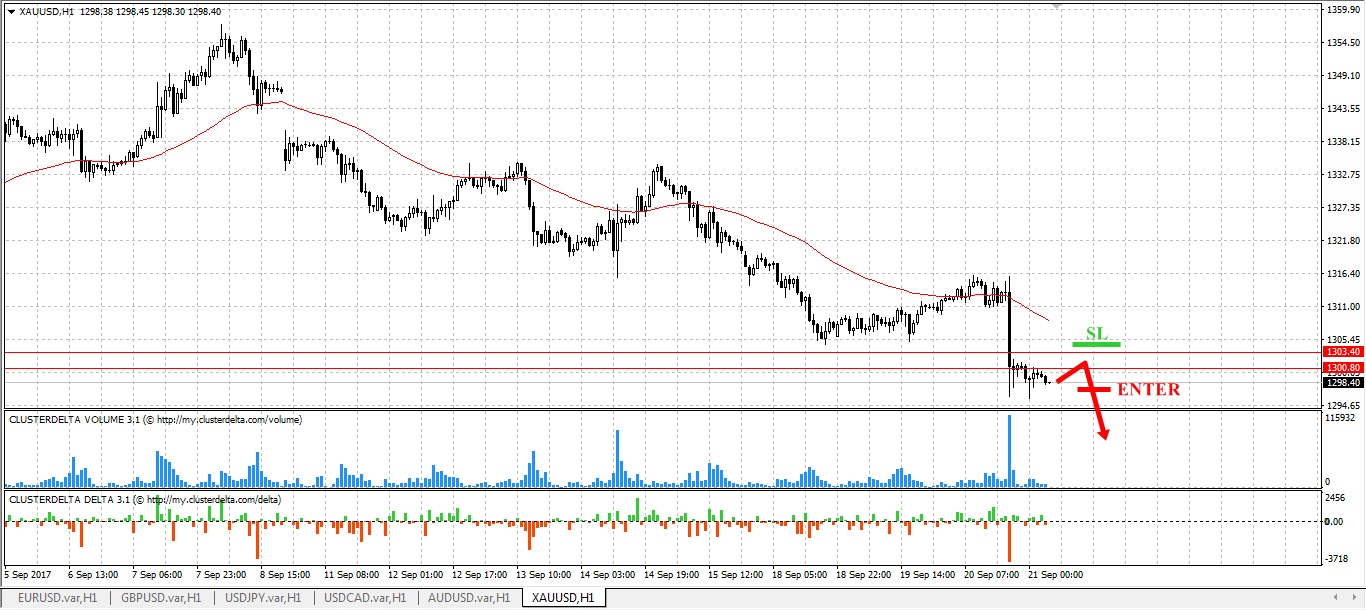Click the 11 Sep 08:00 time label
Screen dimensions: 1366x610
[x=353, y=575]
